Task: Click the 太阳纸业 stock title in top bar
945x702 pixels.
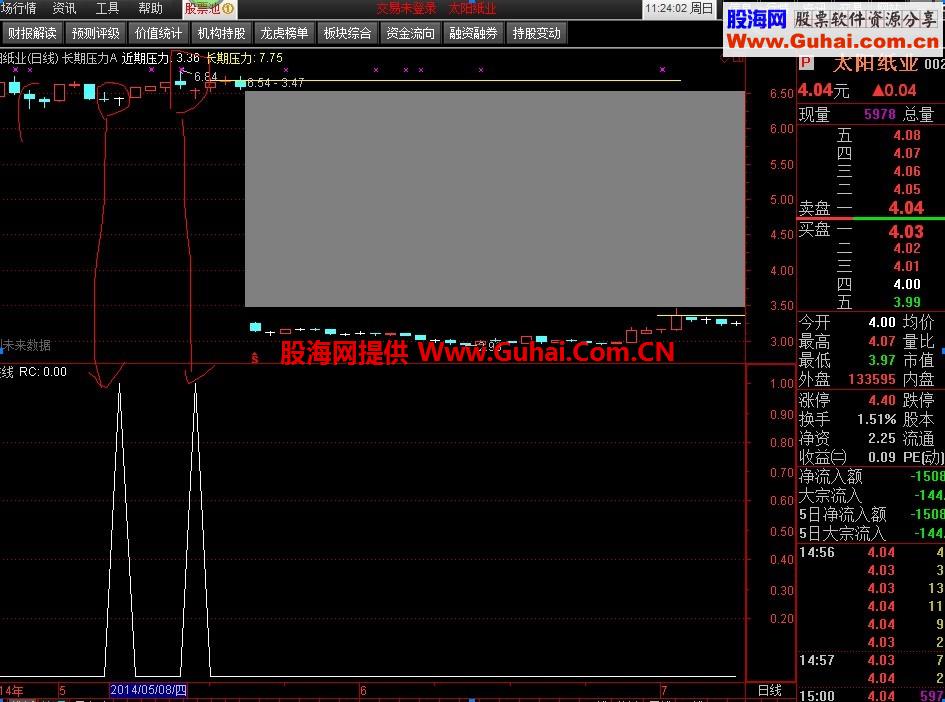Action: pos(472,8)
